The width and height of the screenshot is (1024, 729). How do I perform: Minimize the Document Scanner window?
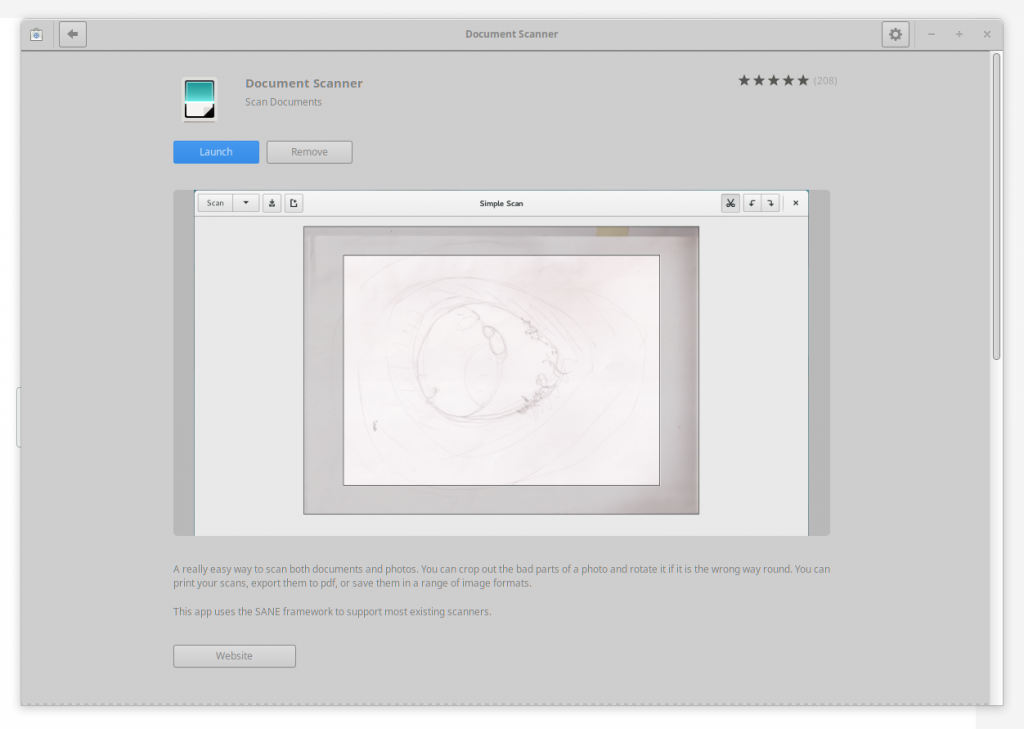[931, 34]
